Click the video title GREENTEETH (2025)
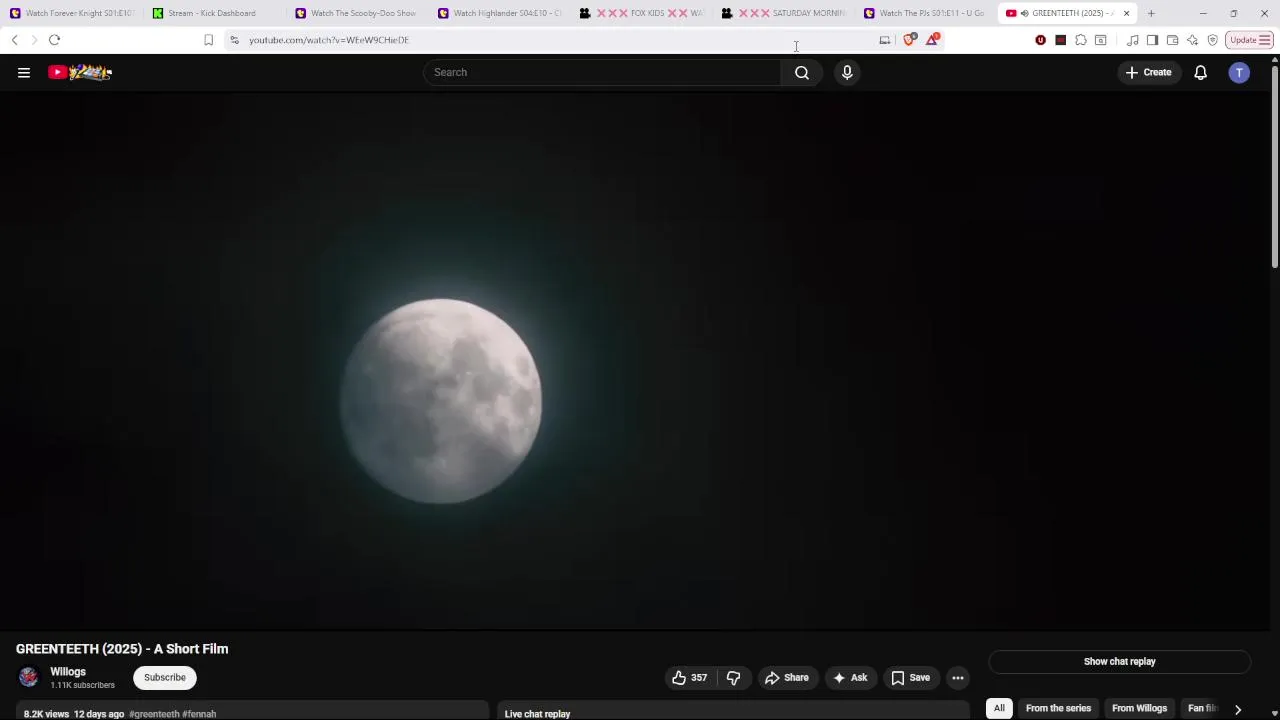This screenshot has height=720, width=1280. tap(122, 649)
